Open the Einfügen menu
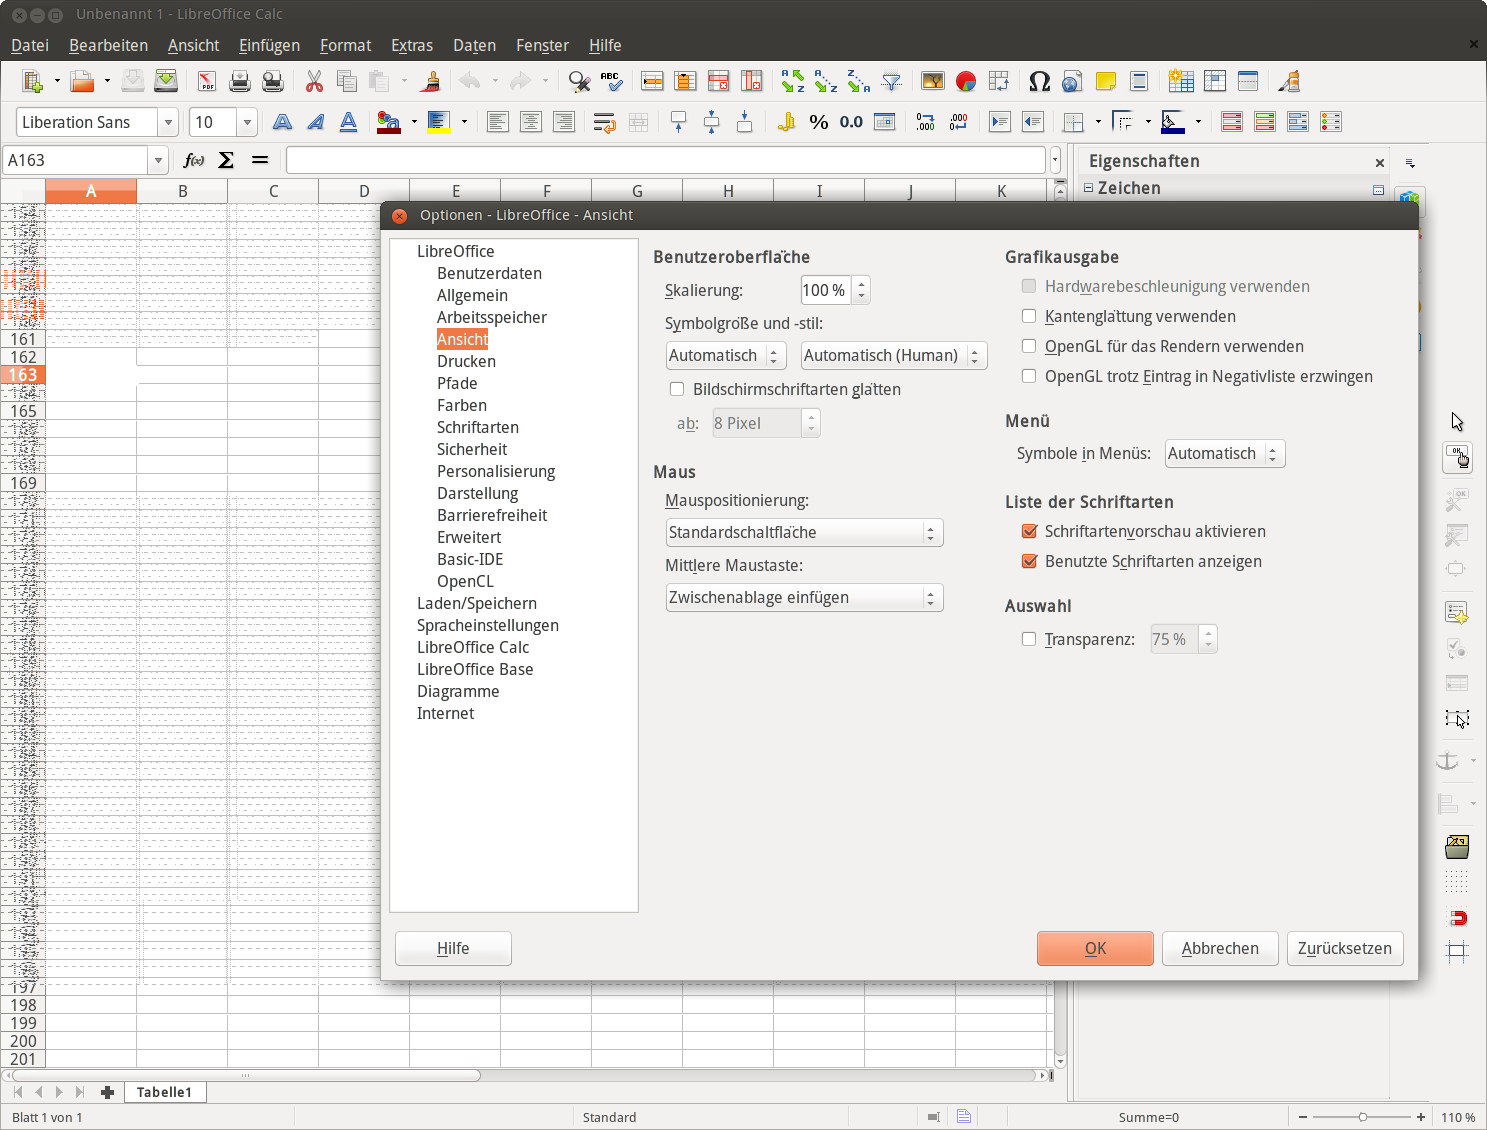Viewport: 1487px width, 1130px height. point(269,45)
